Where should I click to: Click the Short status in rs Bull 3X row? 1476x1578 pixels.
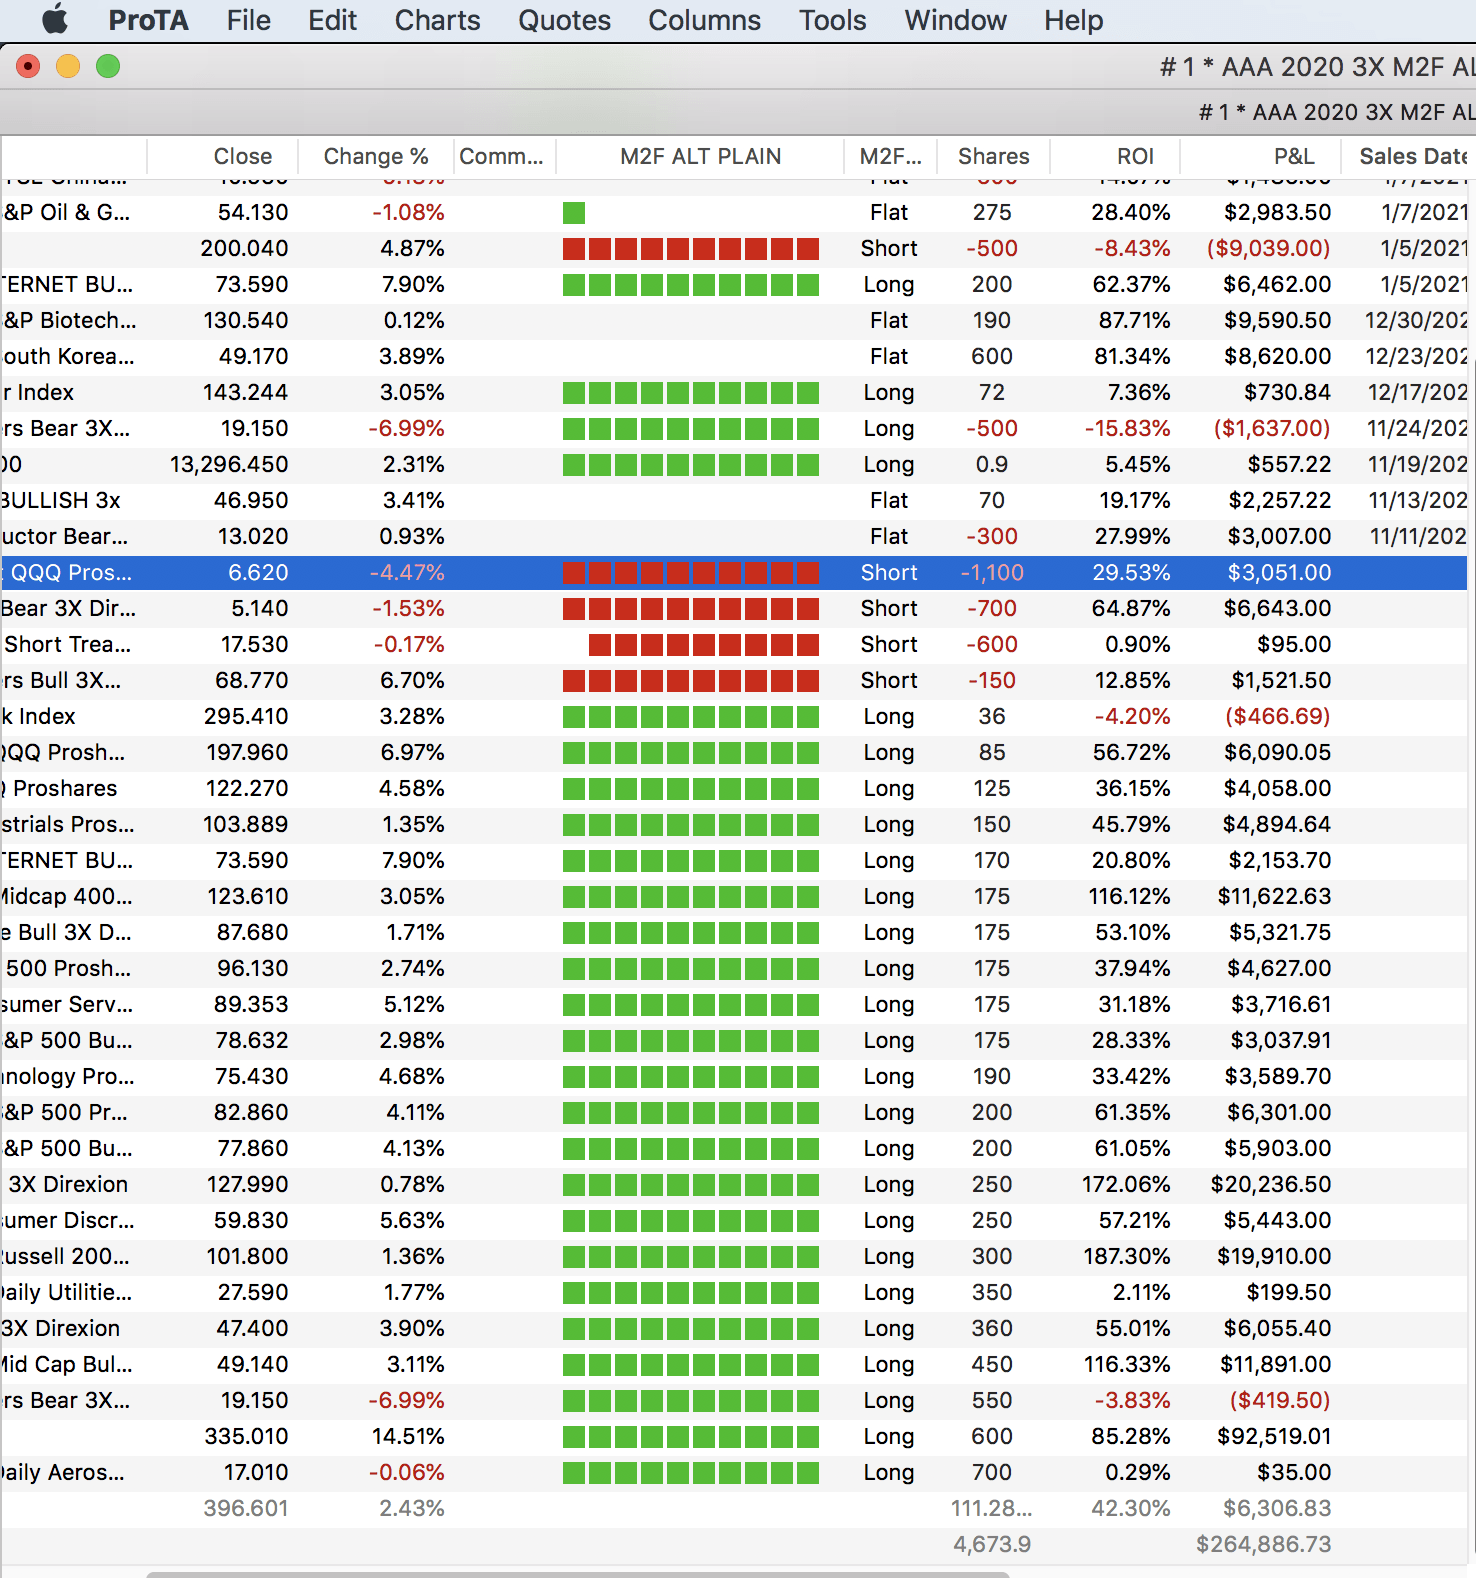click(889, 681)
